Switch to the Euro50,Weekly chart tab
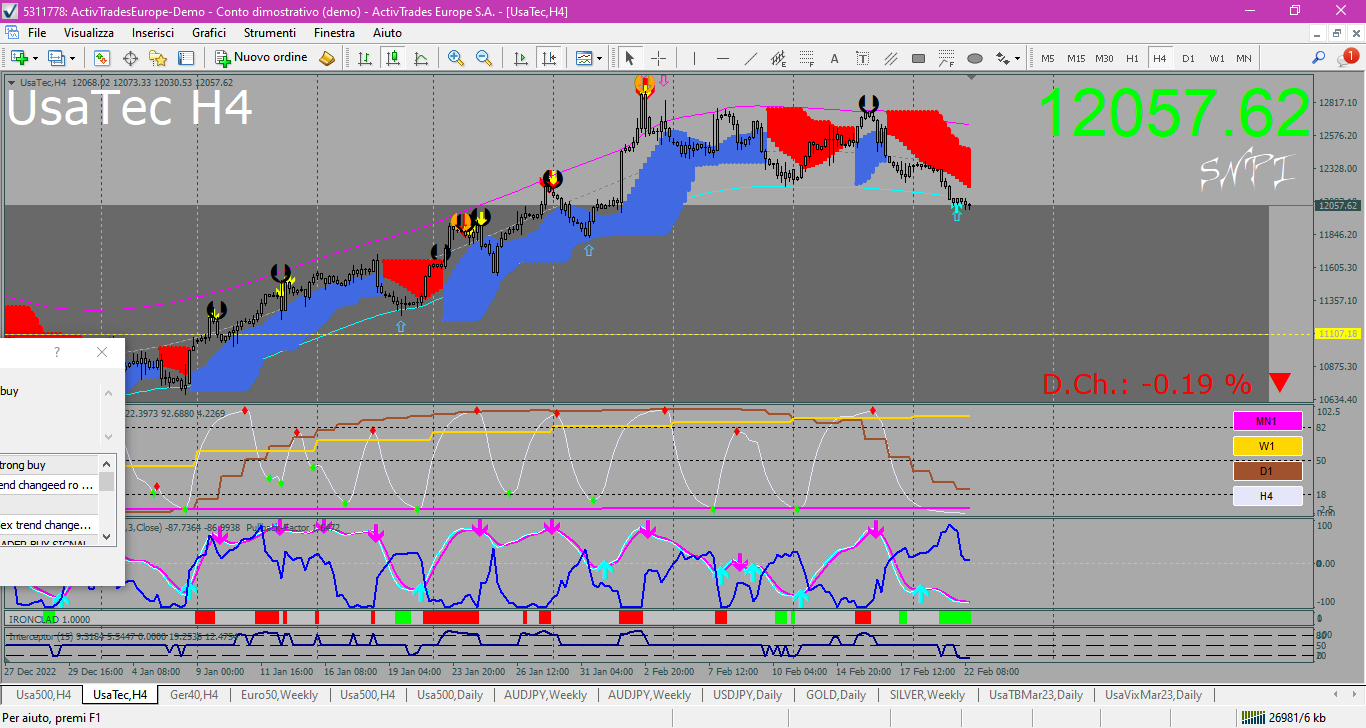Image resolution: width=1366 pixels, height=728 pixels. point(280,694)
